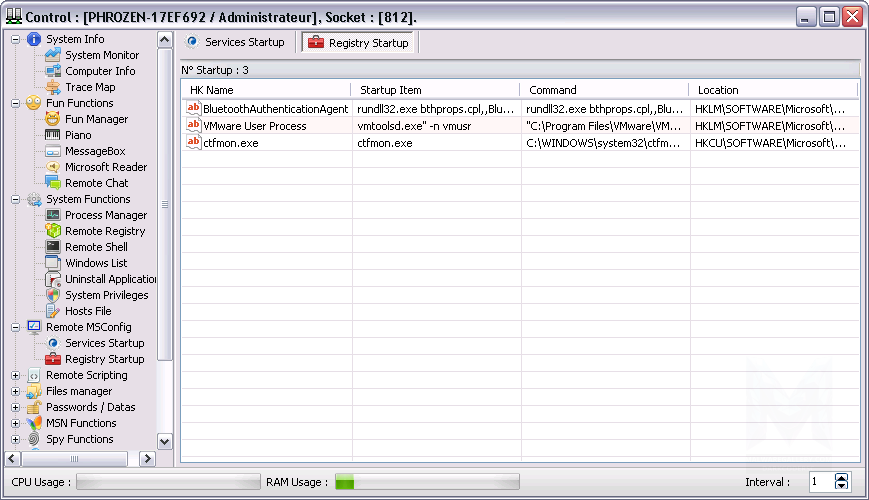Collapse the System Info tree node
869x500 pixels.
15,39
